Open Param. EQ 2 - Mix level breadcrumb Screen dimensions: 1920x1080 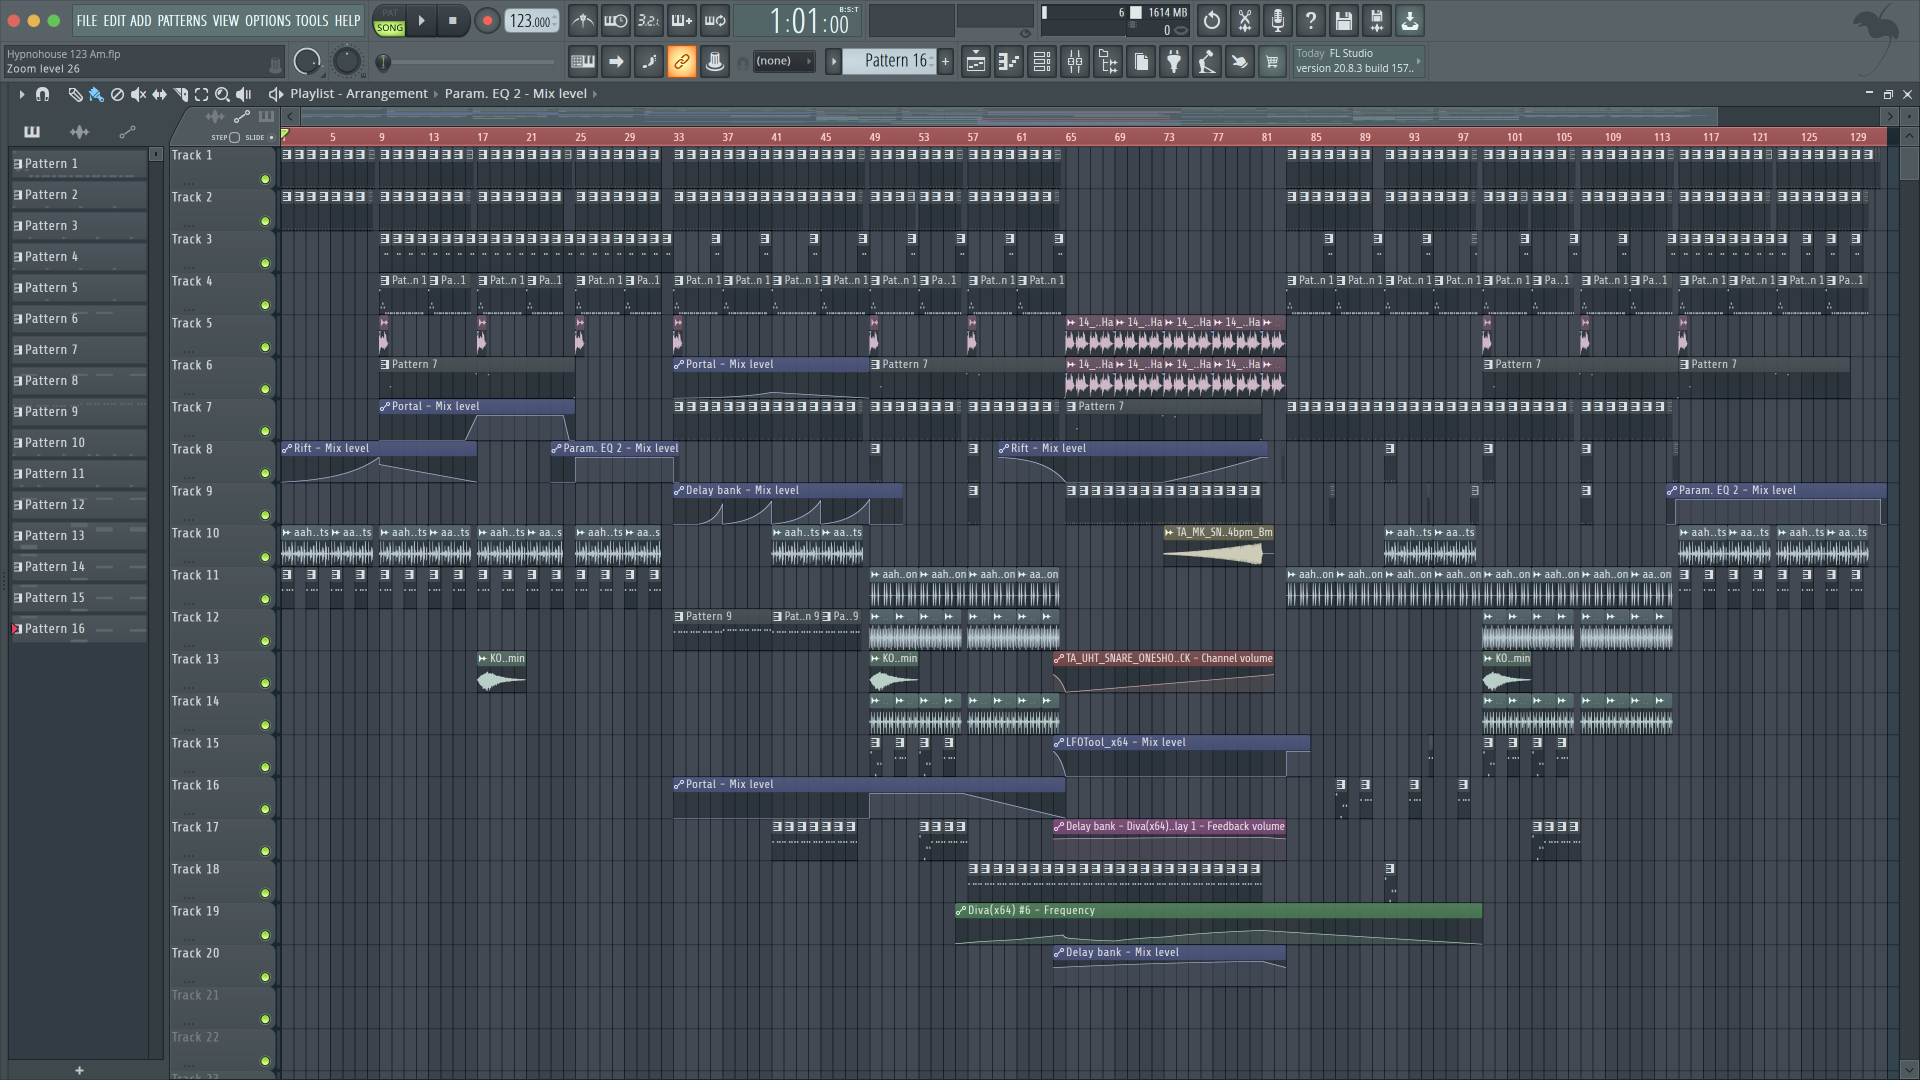(515, 94)
